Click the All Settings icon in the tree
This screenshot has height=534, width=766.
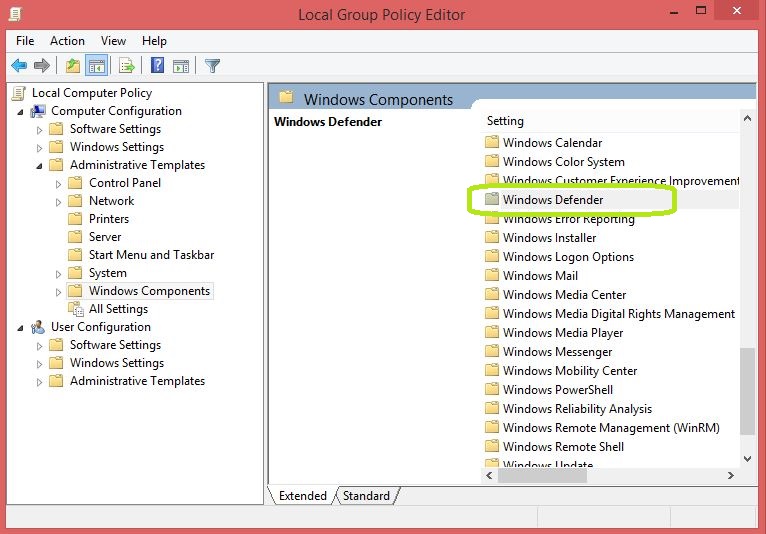point(76,309)
